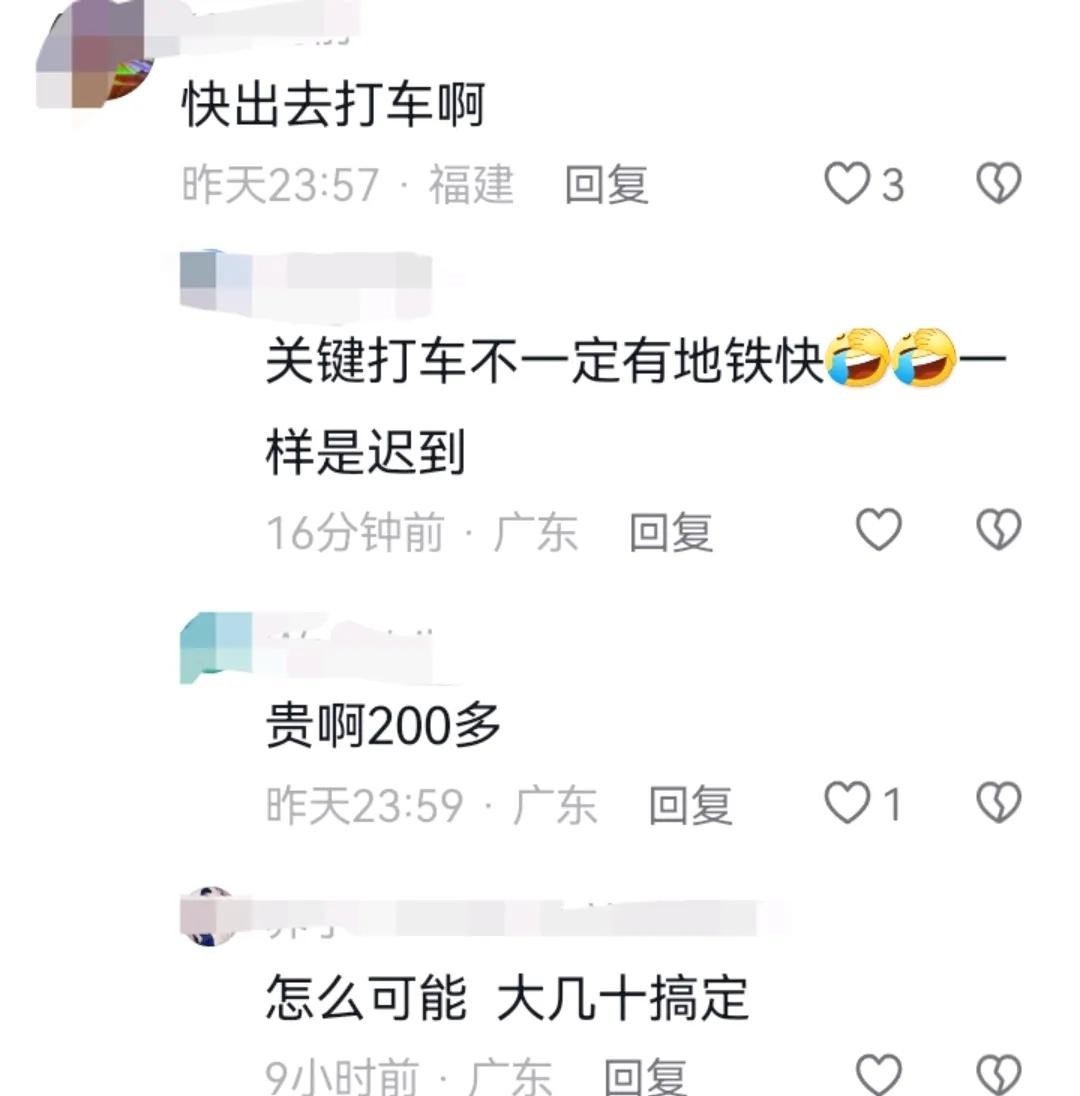
Task: Reply to the 16分钟前 广东 comment
Action: 671,532
